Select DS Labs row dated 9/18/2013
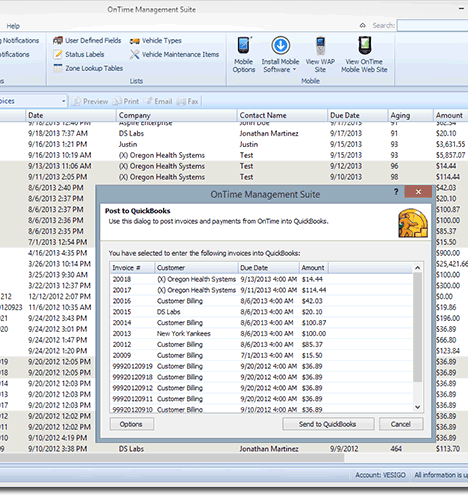The height and width of the screenshot is (496, 468). (x=234, y=133)
